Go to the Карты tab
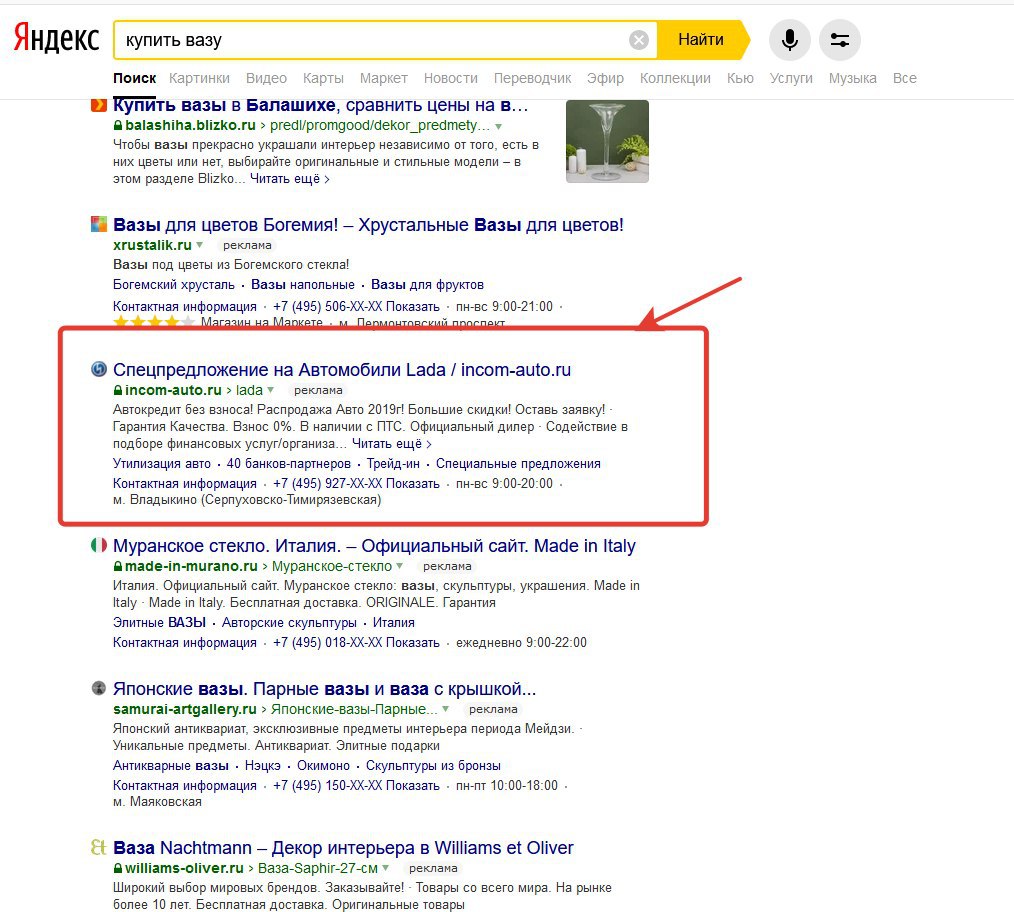 point(323,78)
